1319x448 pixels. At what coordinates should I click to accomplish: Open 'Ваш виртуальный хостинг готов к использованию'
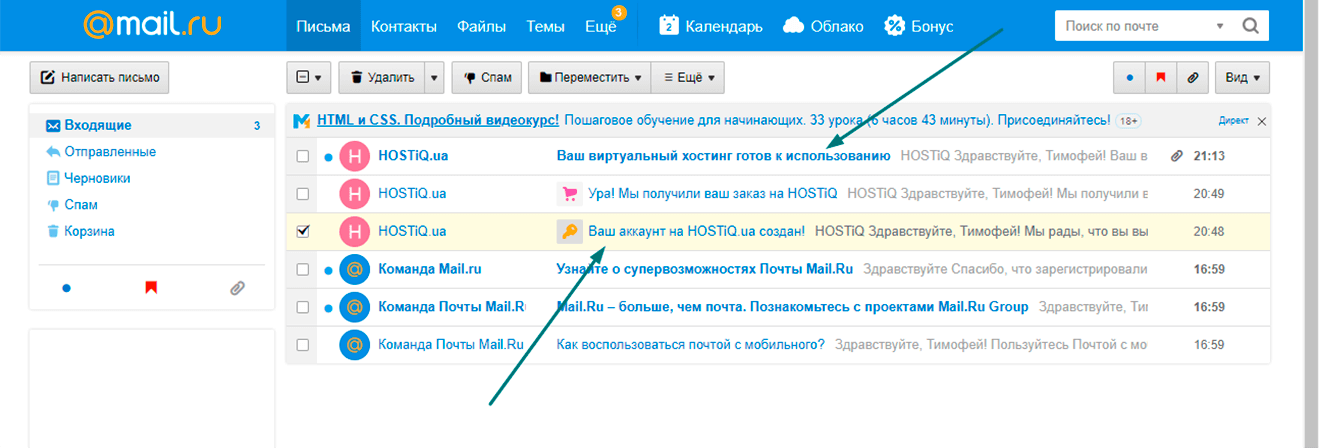coord(723,156)
